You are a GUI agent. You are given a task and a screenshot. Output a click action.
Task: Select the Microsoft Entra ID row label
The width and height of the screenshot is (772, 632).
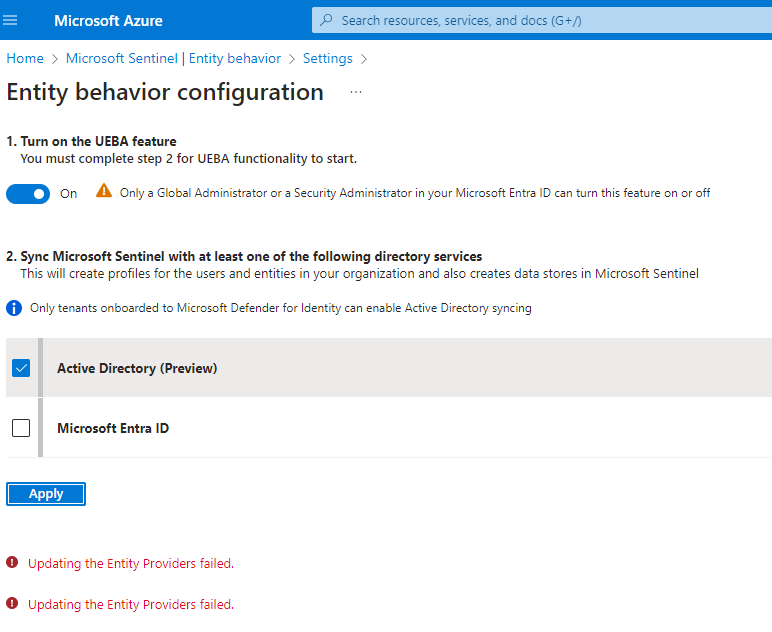click(x=113, y=428)
